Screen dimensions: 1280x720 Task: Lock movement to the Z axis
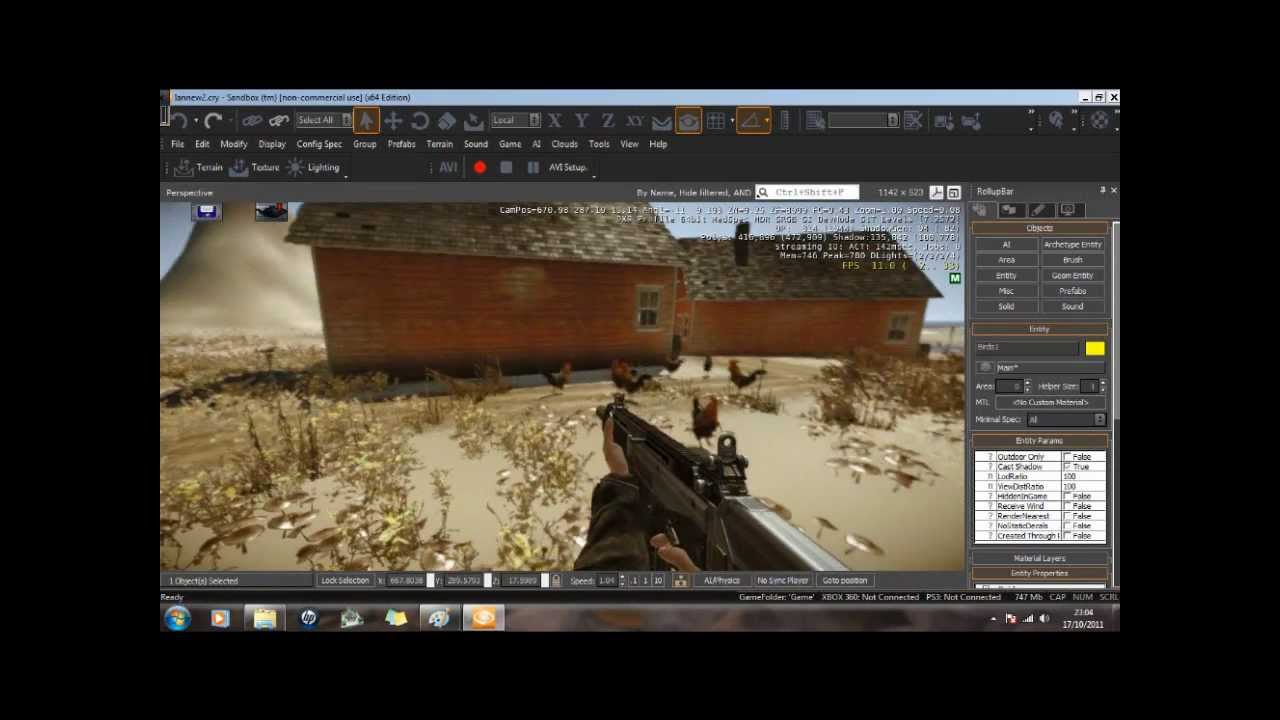click(607, 121)
